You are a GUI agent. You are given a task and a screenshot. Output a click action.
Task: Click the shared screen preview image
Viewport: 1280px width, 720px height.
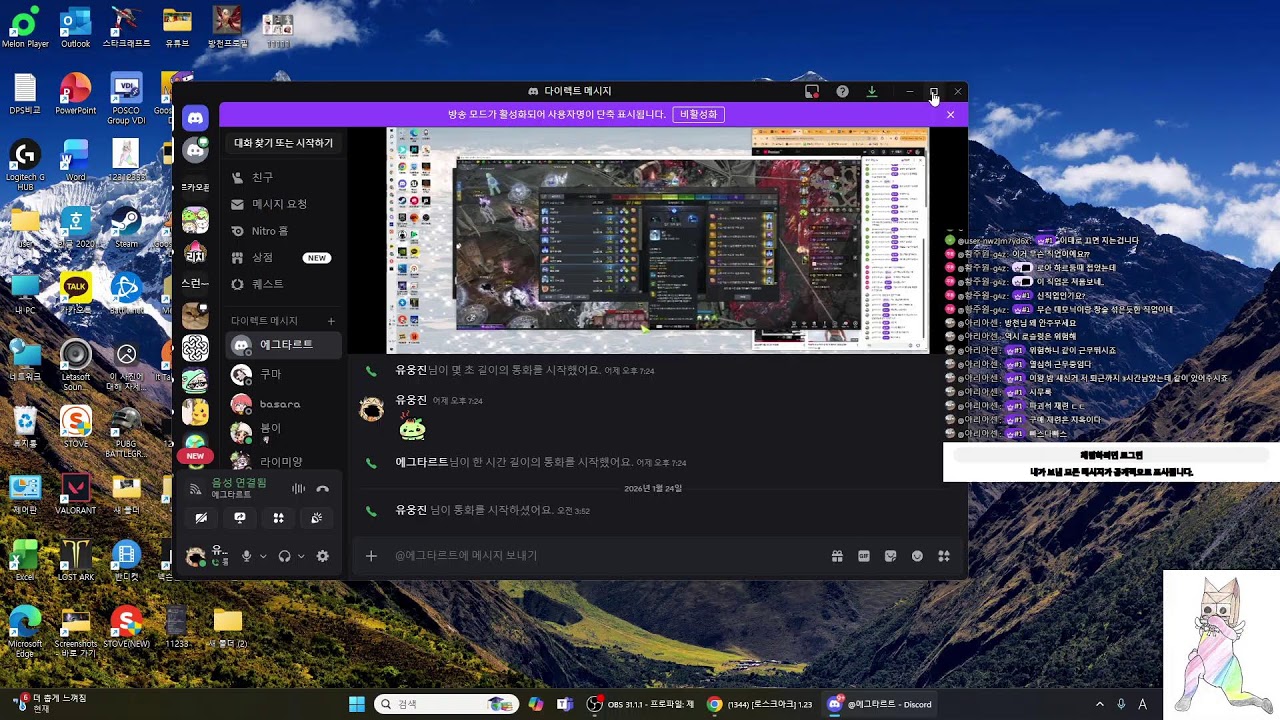point(658,240)
